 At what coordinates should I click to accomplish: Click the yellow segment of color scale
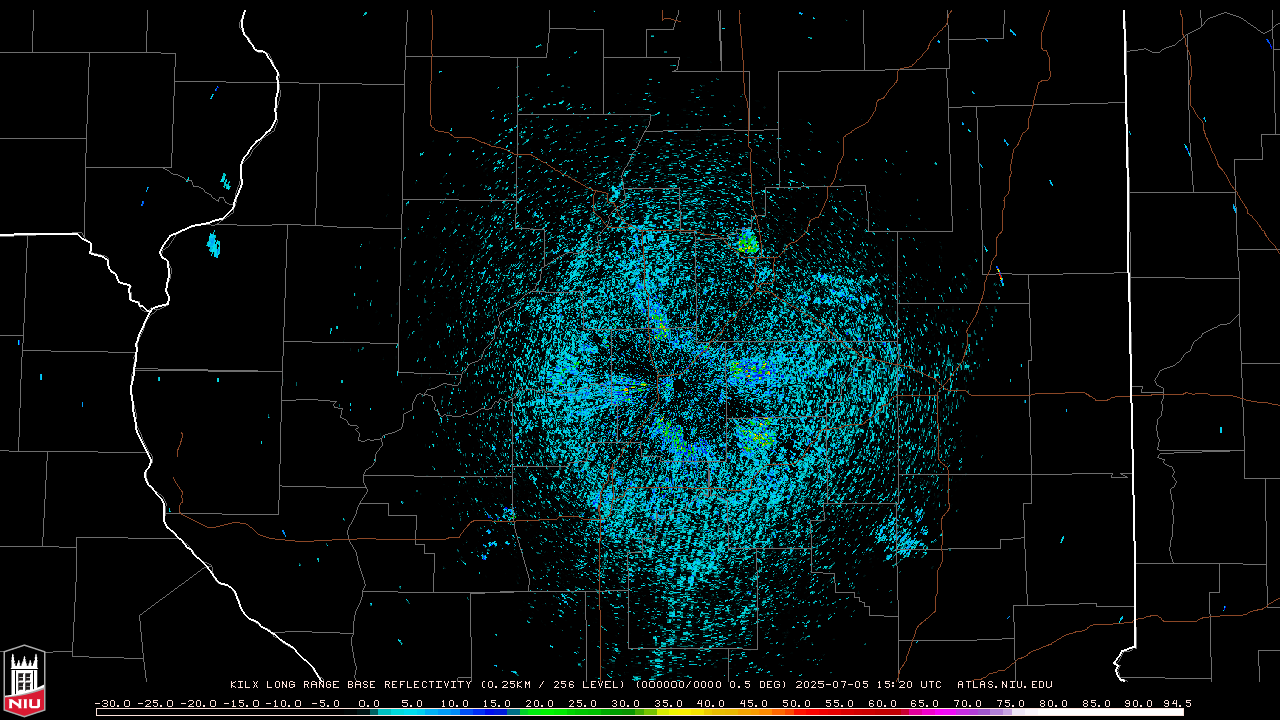click(680, 712)
